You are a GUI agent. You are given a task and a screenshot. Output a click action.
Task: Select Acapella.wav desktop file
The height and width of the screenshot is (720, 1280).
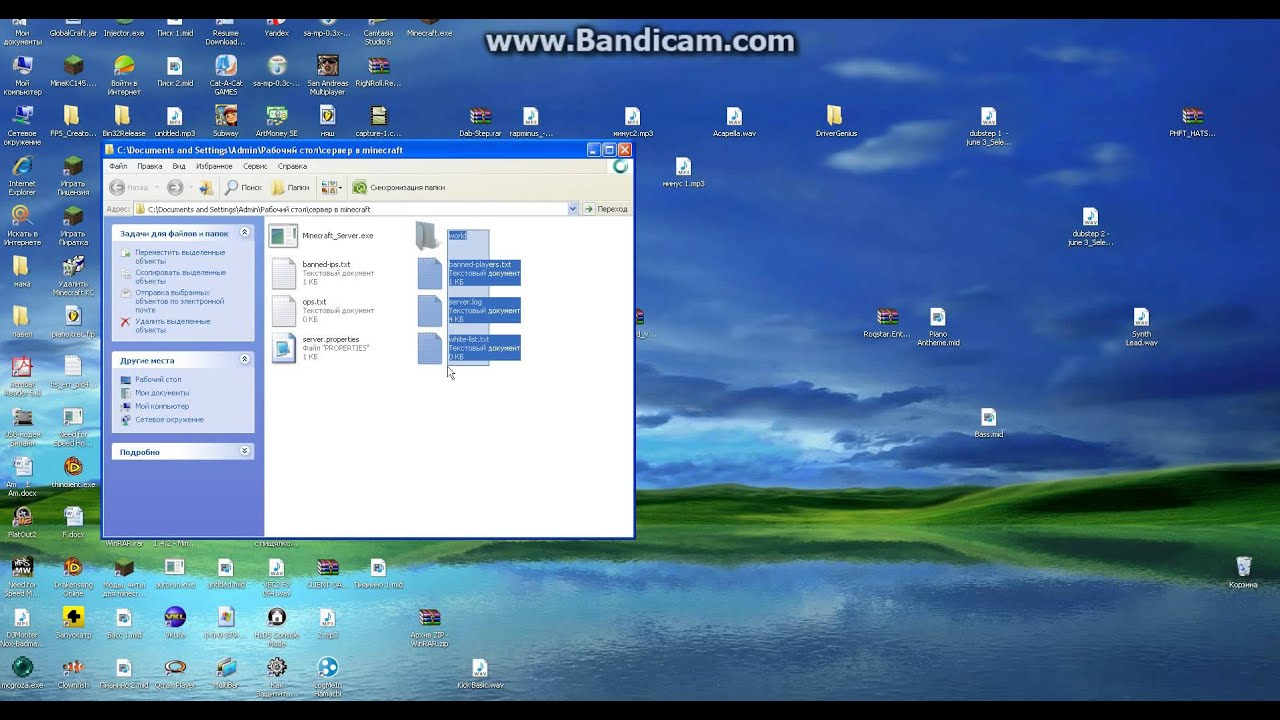click(x=733, y=121)
